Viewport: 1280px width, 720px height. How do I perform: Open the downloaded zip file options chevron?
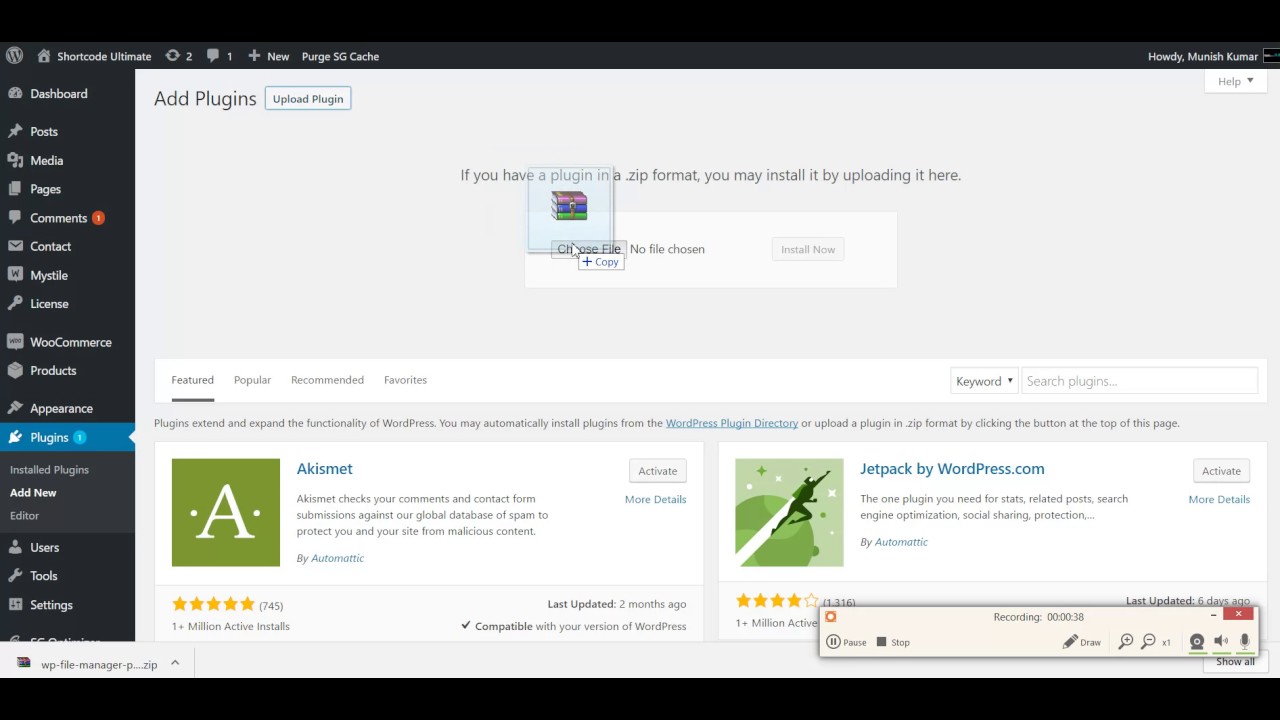[175, 663]
